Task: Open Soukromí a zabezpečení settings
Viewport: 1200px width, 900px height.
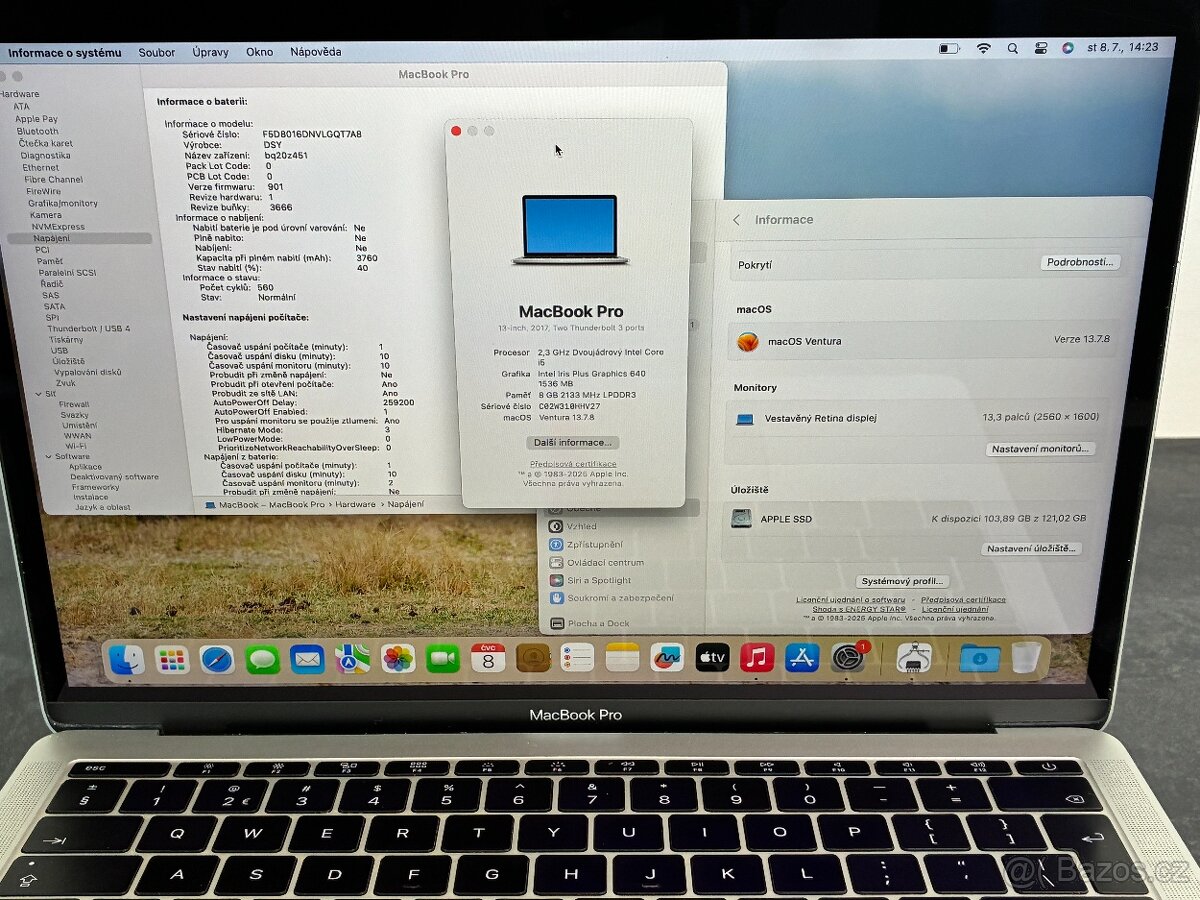Action: [x=620, y=598]
